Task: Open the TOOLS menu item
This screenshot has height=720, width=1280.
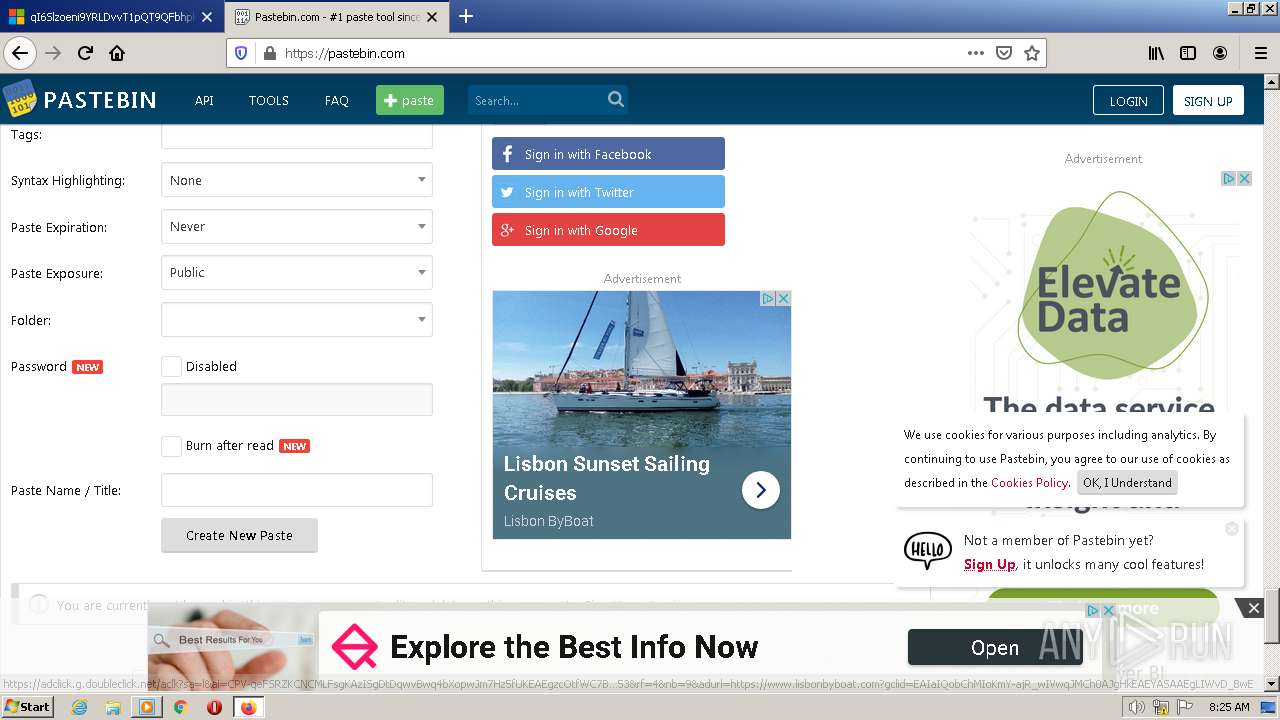Action: tap(269, 100)
